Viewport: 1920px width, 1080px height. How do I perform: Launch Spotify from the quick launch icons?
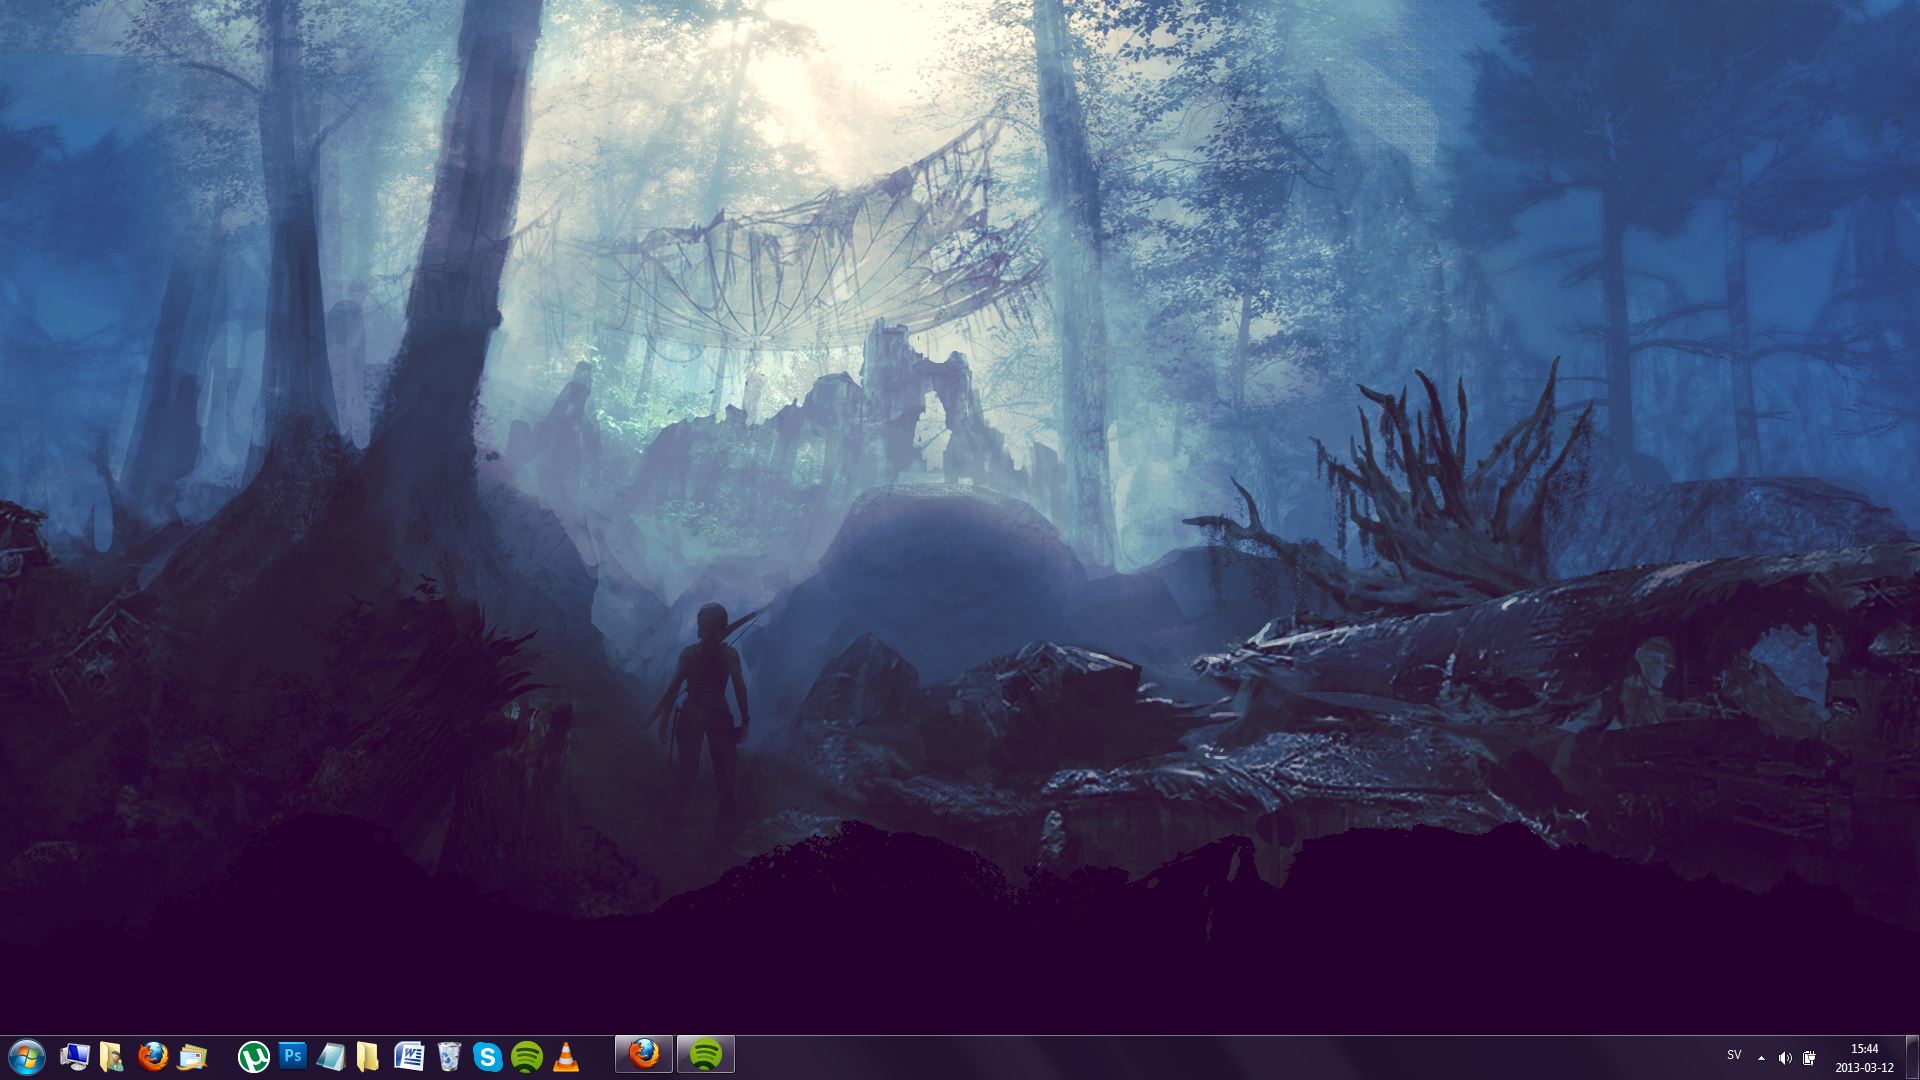click(x=527, y=1056)
